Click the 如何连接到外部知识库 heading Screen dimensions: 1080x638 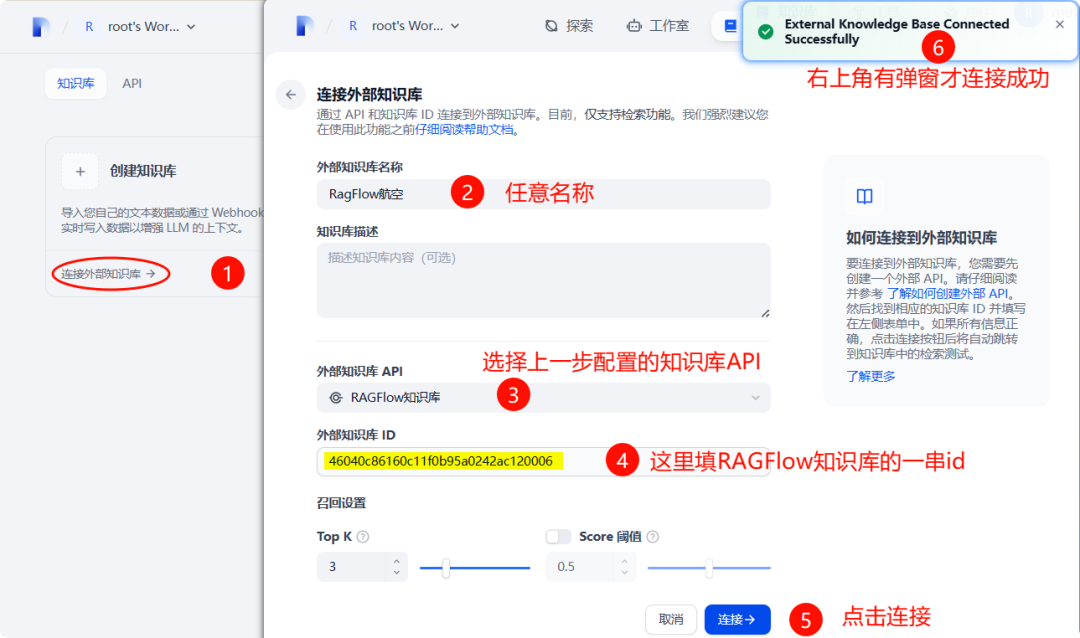(921, 238)
